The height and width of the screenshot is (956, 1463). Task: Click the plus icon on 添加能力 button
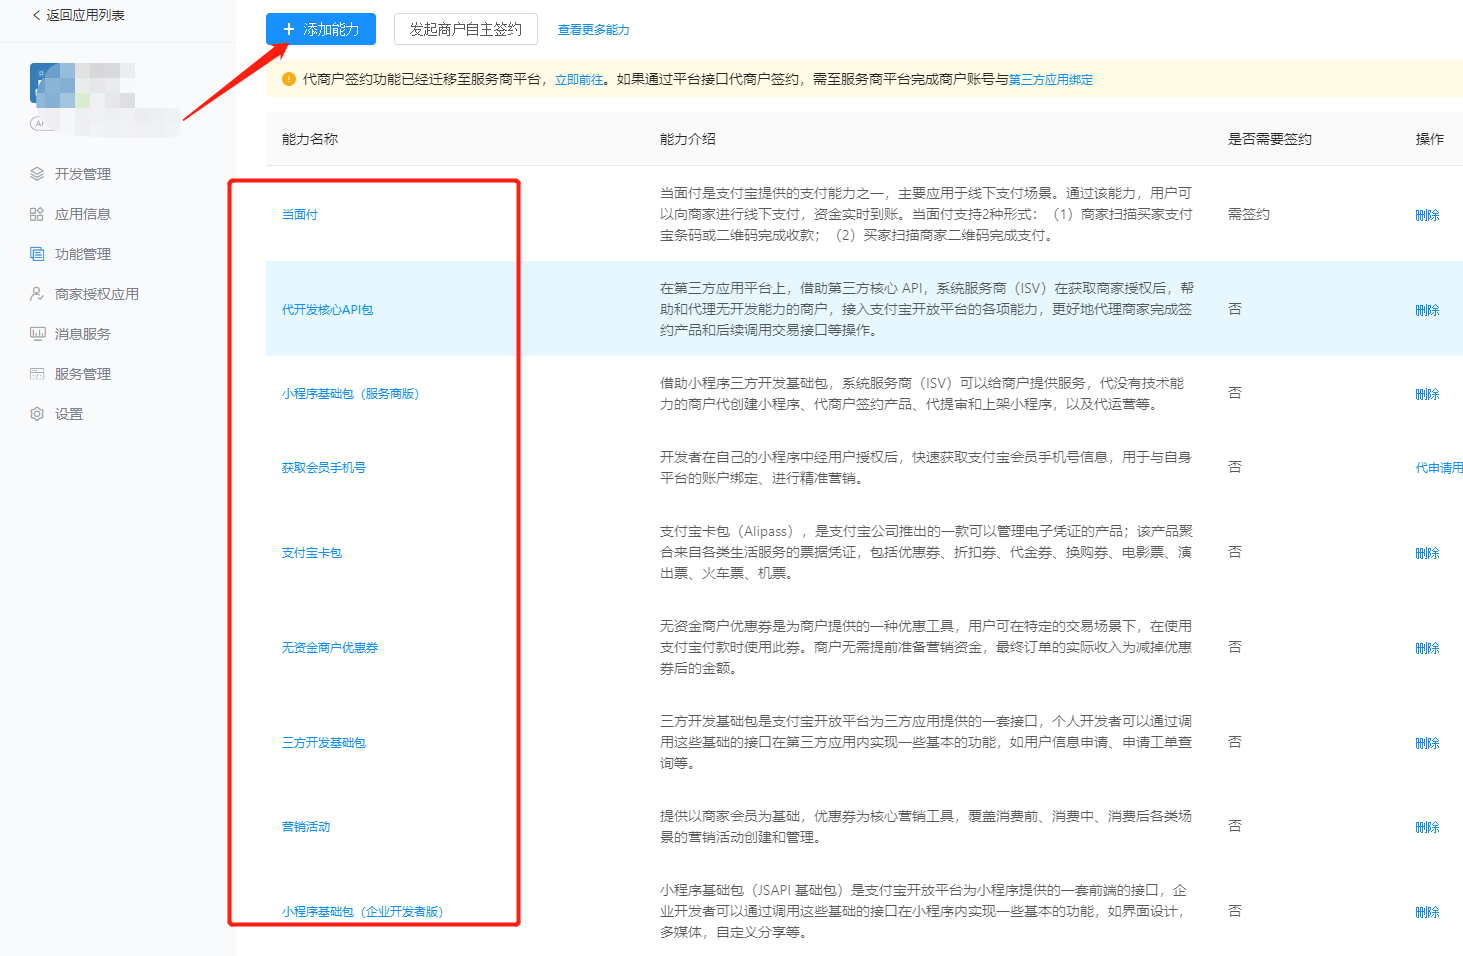[x=289, y=29]
